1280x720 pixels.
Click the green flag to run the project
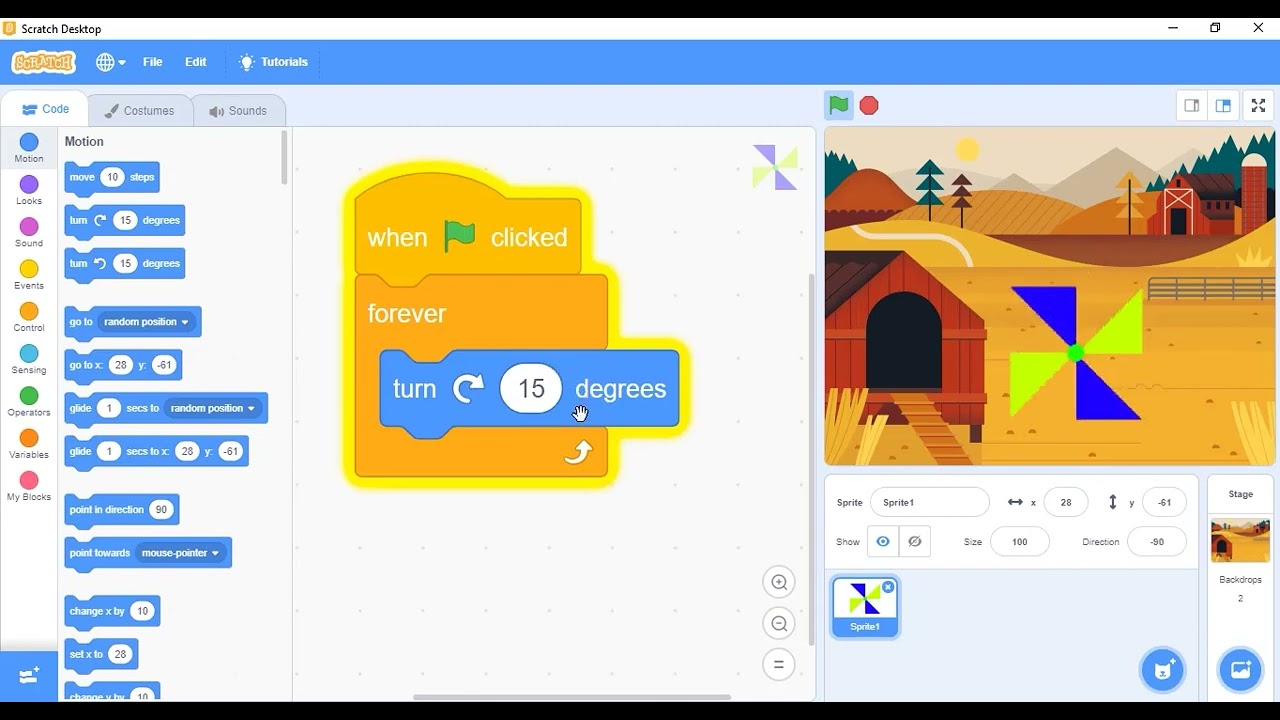(838, 105)
